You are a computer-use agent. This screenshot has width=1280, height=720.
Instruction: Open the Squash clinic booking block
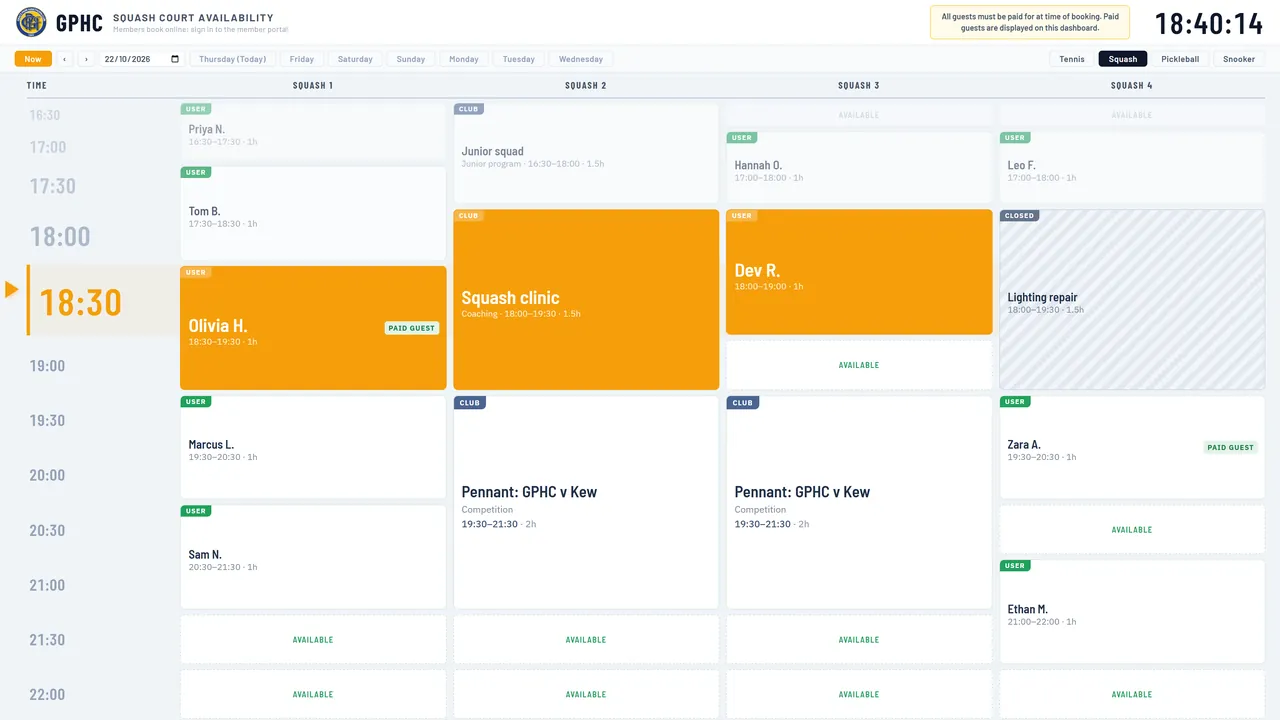[x=586, y=299]
